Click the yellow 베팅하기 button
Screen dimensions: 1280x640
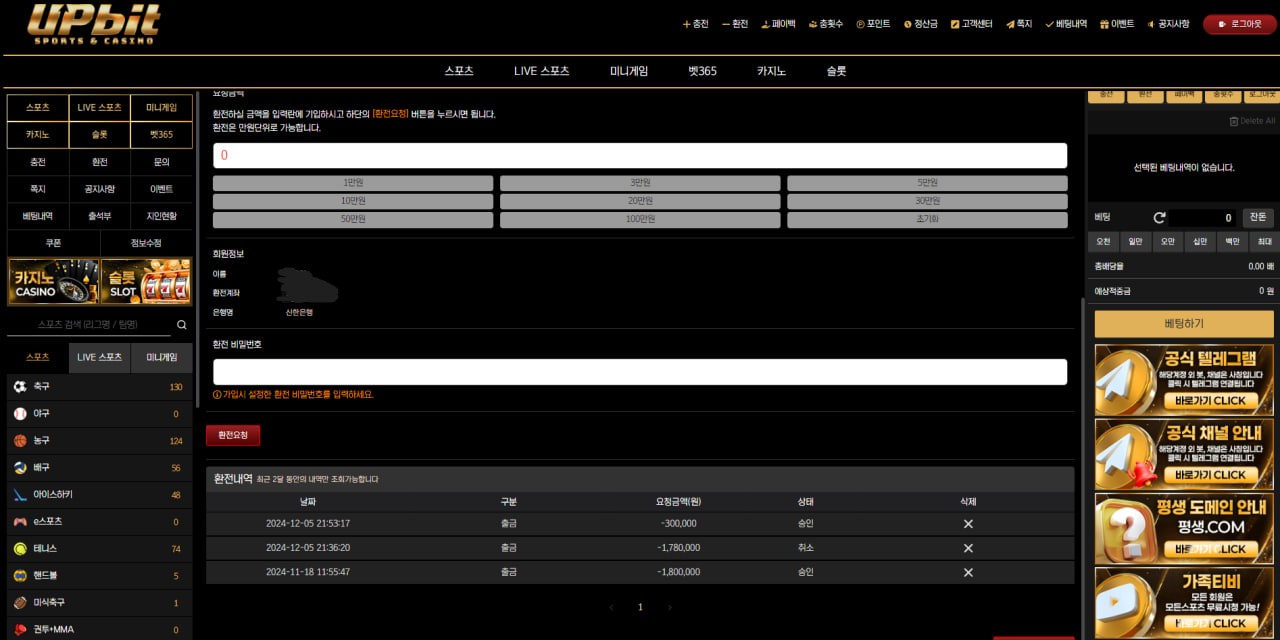click(1184, 324)
